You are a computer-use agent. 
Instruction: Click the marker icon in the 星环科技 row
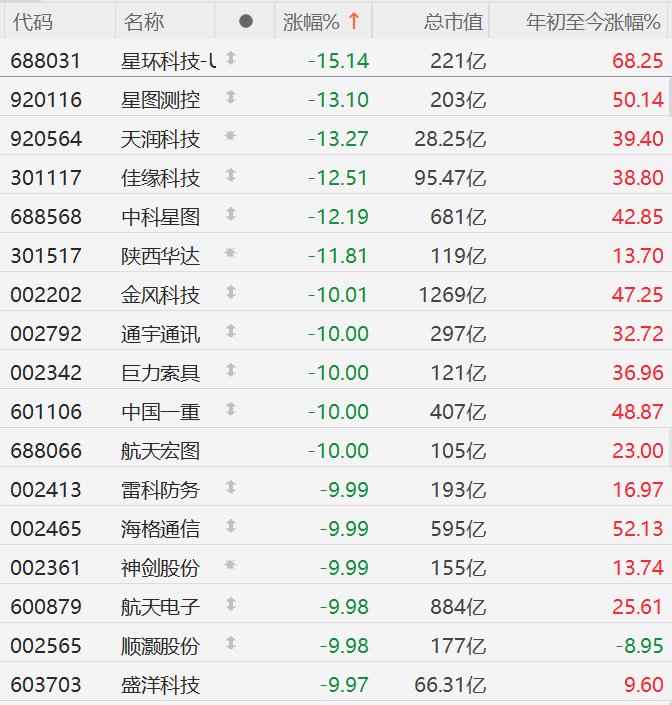click(x=231, y=58)
